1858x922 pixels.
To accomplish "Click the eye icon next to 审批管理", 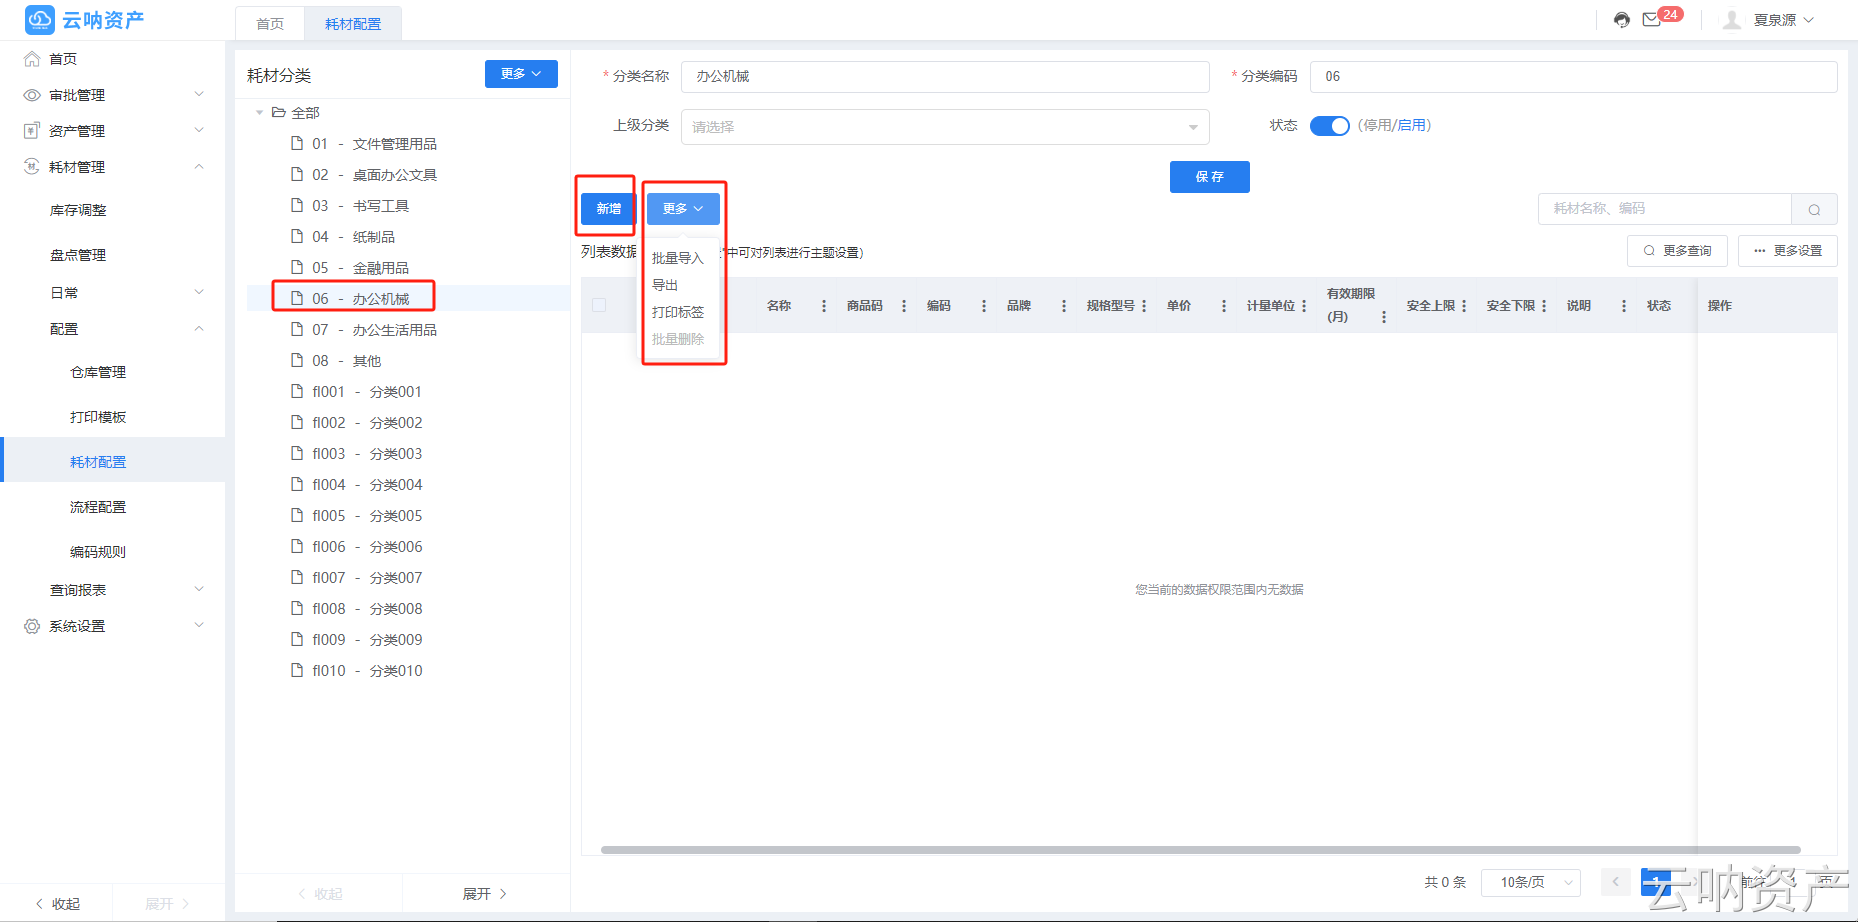I will (x=32, y=95).
